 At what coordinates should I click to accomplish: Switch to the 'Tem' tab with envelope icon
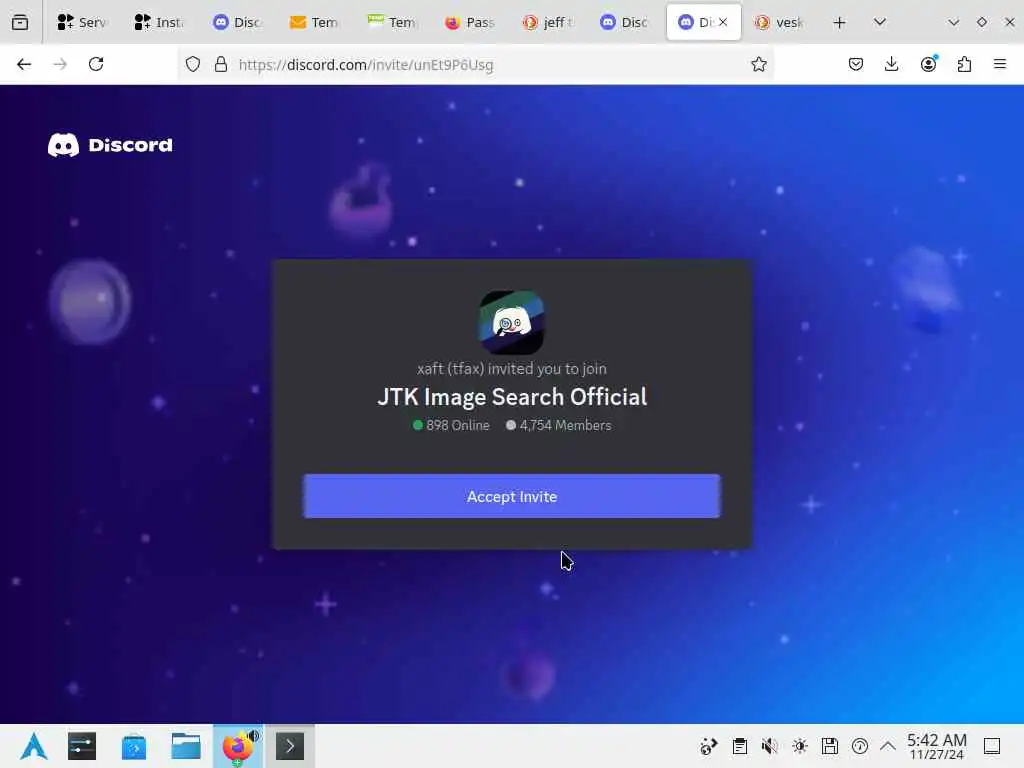click(314, 22)
